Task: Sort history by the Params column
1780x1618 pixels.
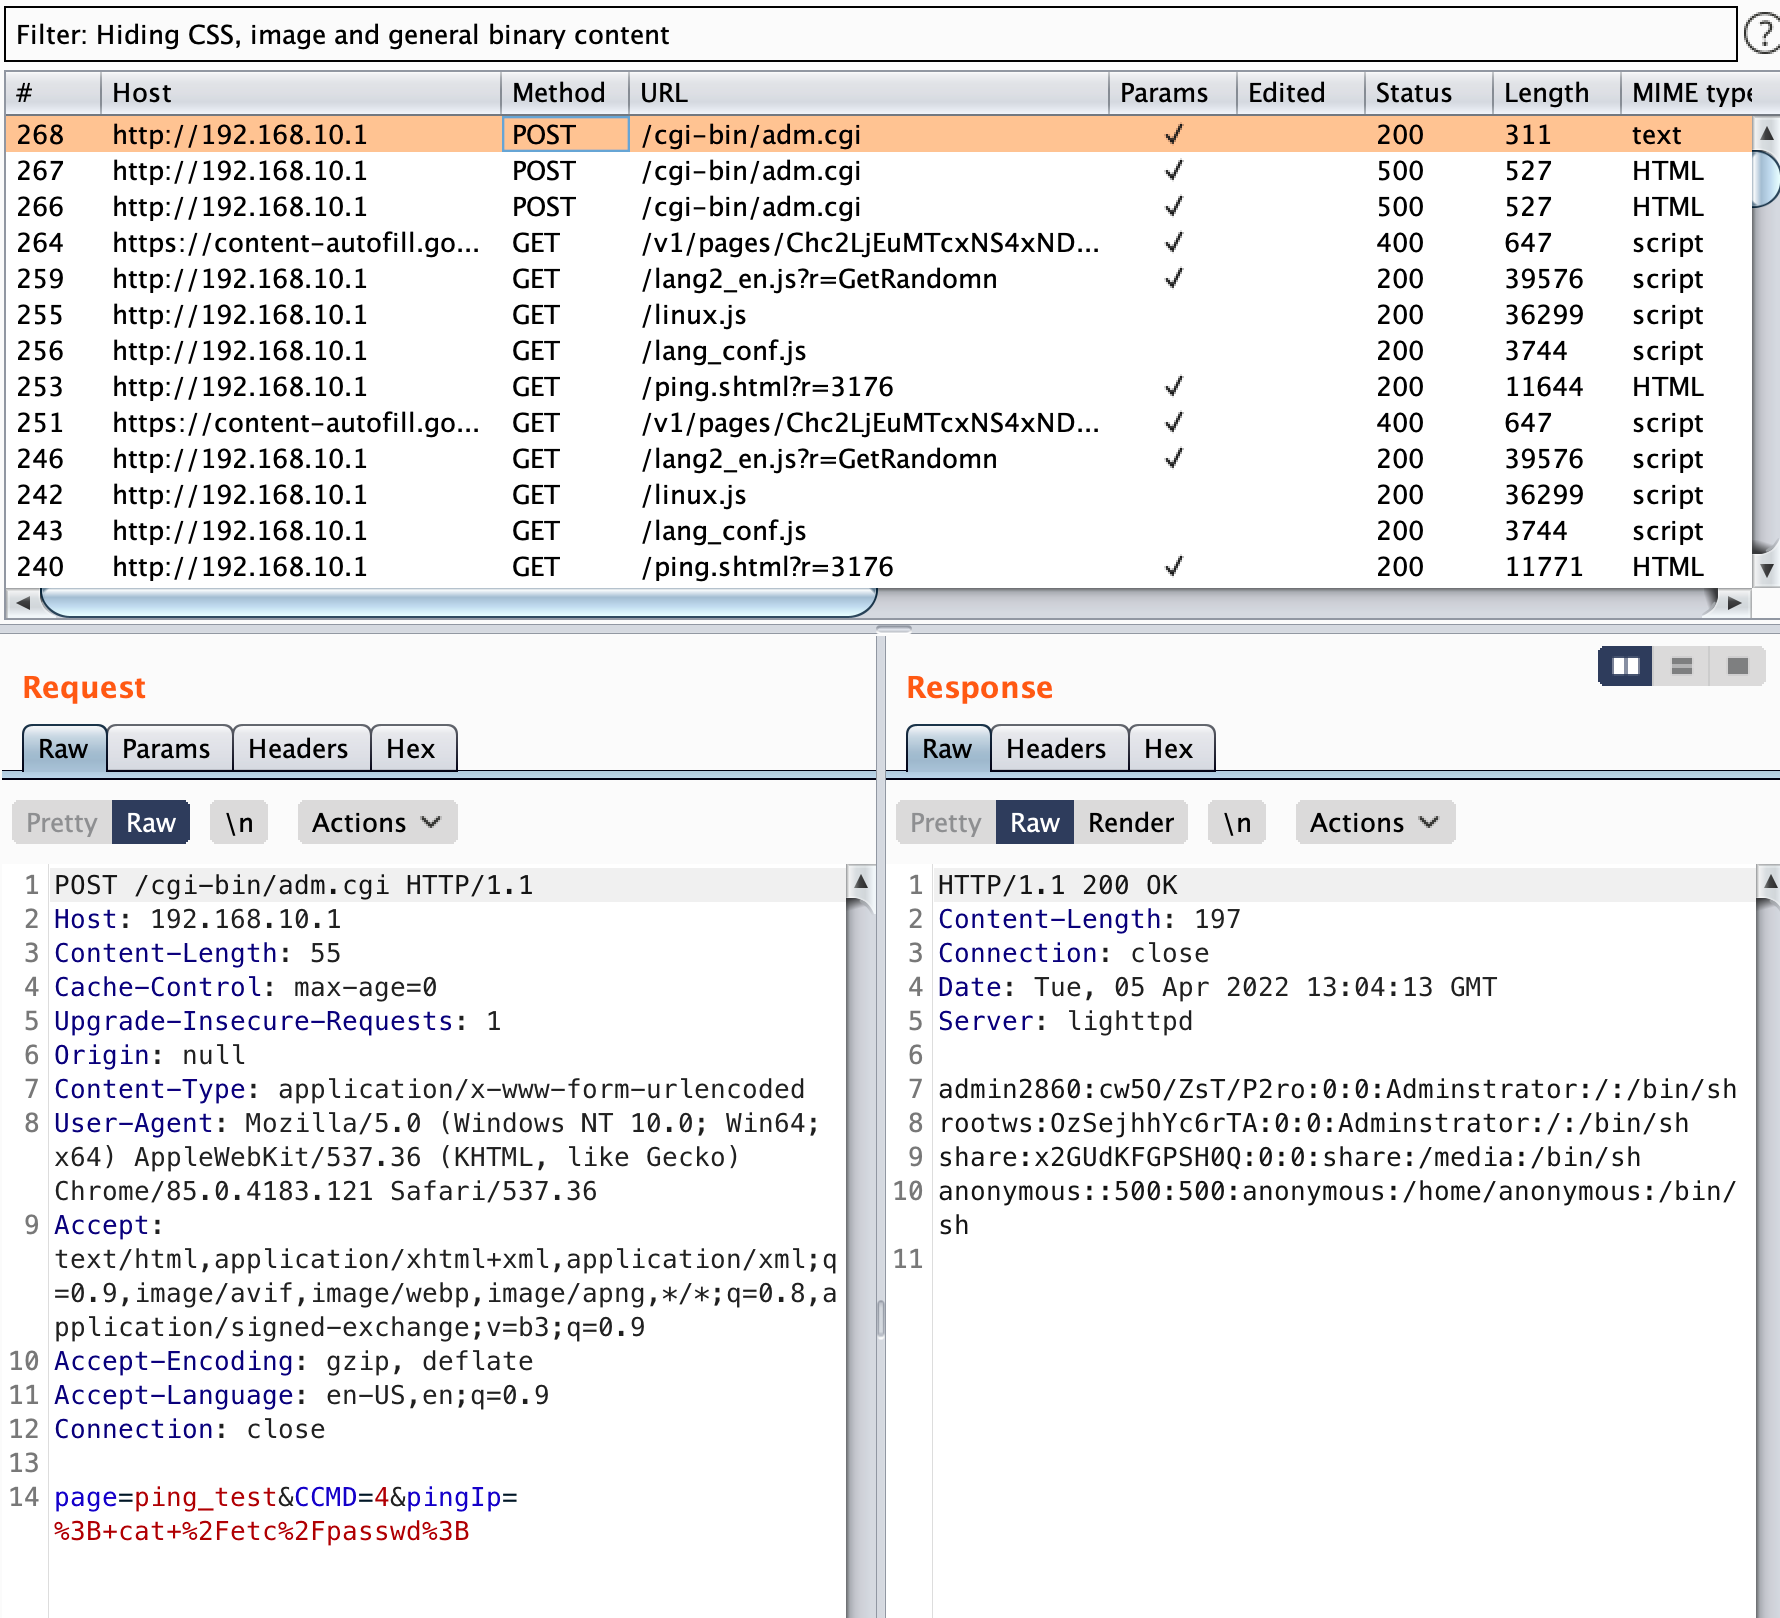Action: point(1172,93)
